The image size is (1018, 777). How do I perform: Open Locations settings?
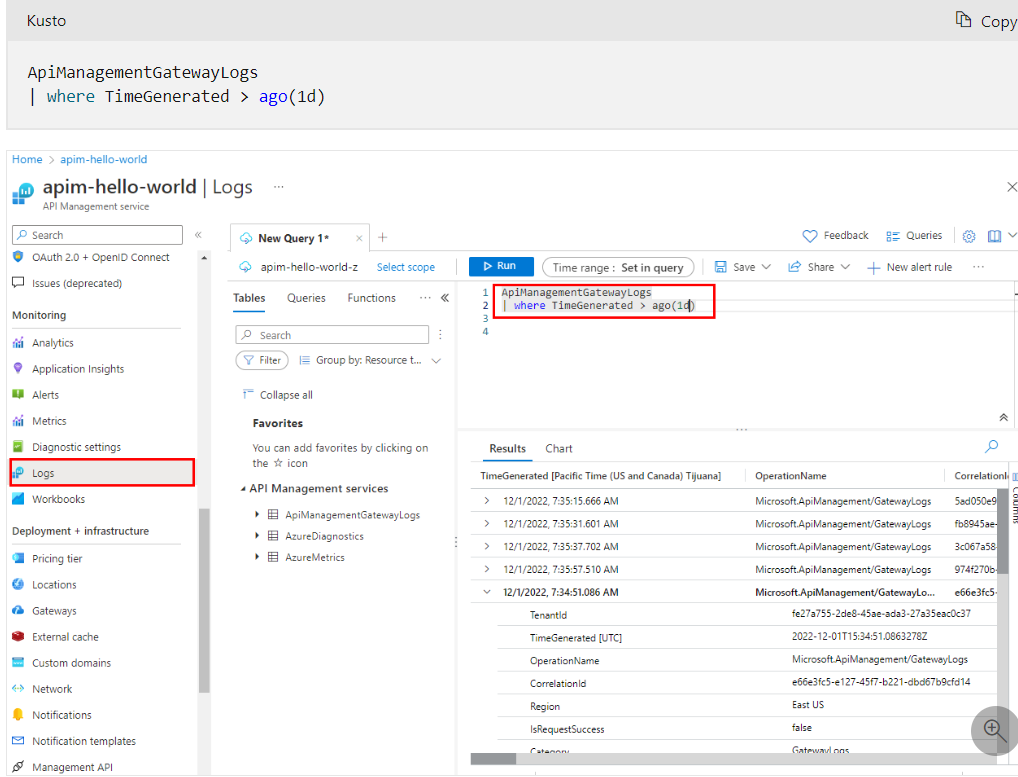point(54,584)
